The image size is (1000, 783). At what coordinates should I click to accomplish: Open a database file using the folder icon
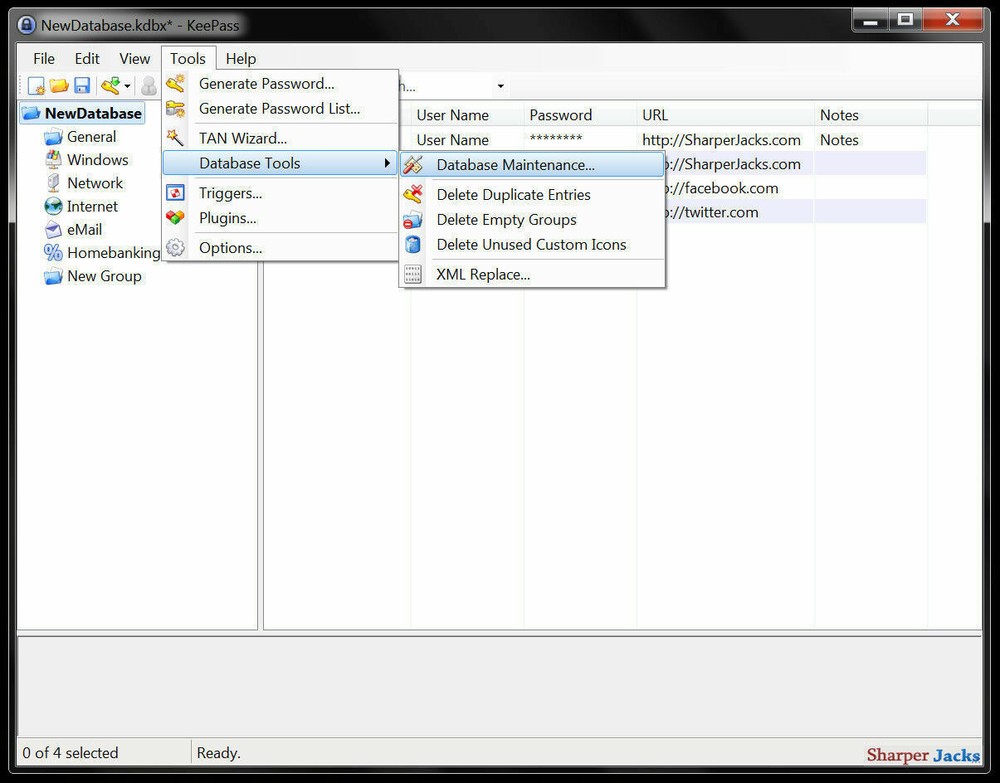pyautogui.click(x=58, y=85)
